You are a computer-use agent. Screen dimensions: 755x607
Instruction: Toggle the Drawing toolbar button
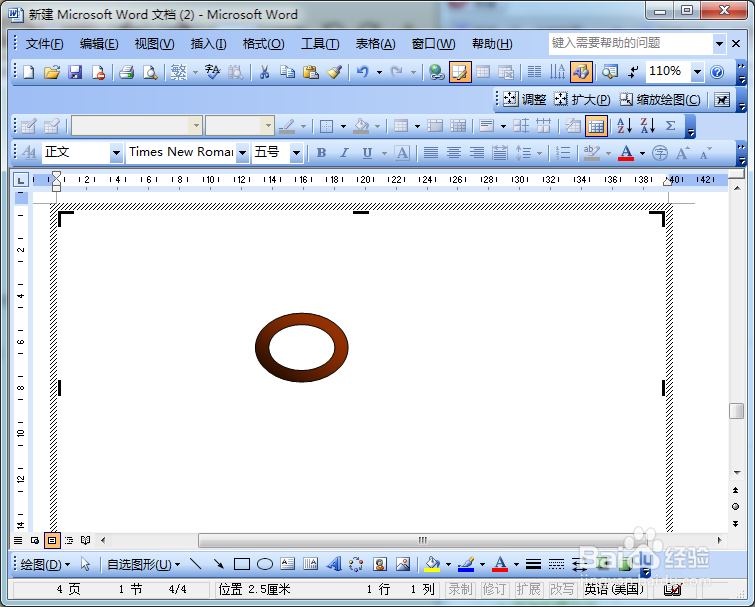[581, 72]
